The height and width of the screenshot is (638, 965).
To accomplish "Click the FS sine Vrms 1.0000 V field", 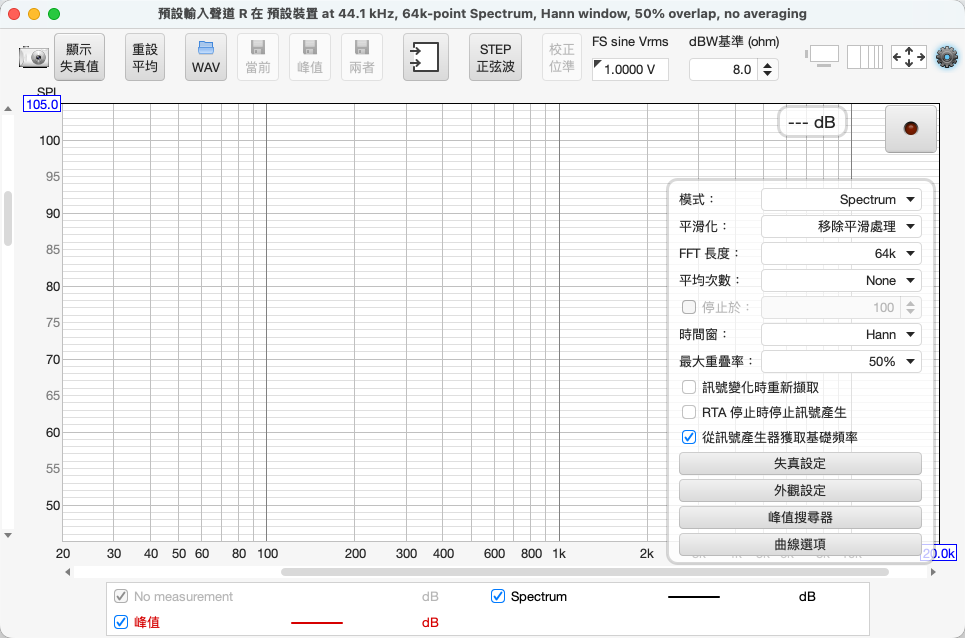I will point(630,70).
